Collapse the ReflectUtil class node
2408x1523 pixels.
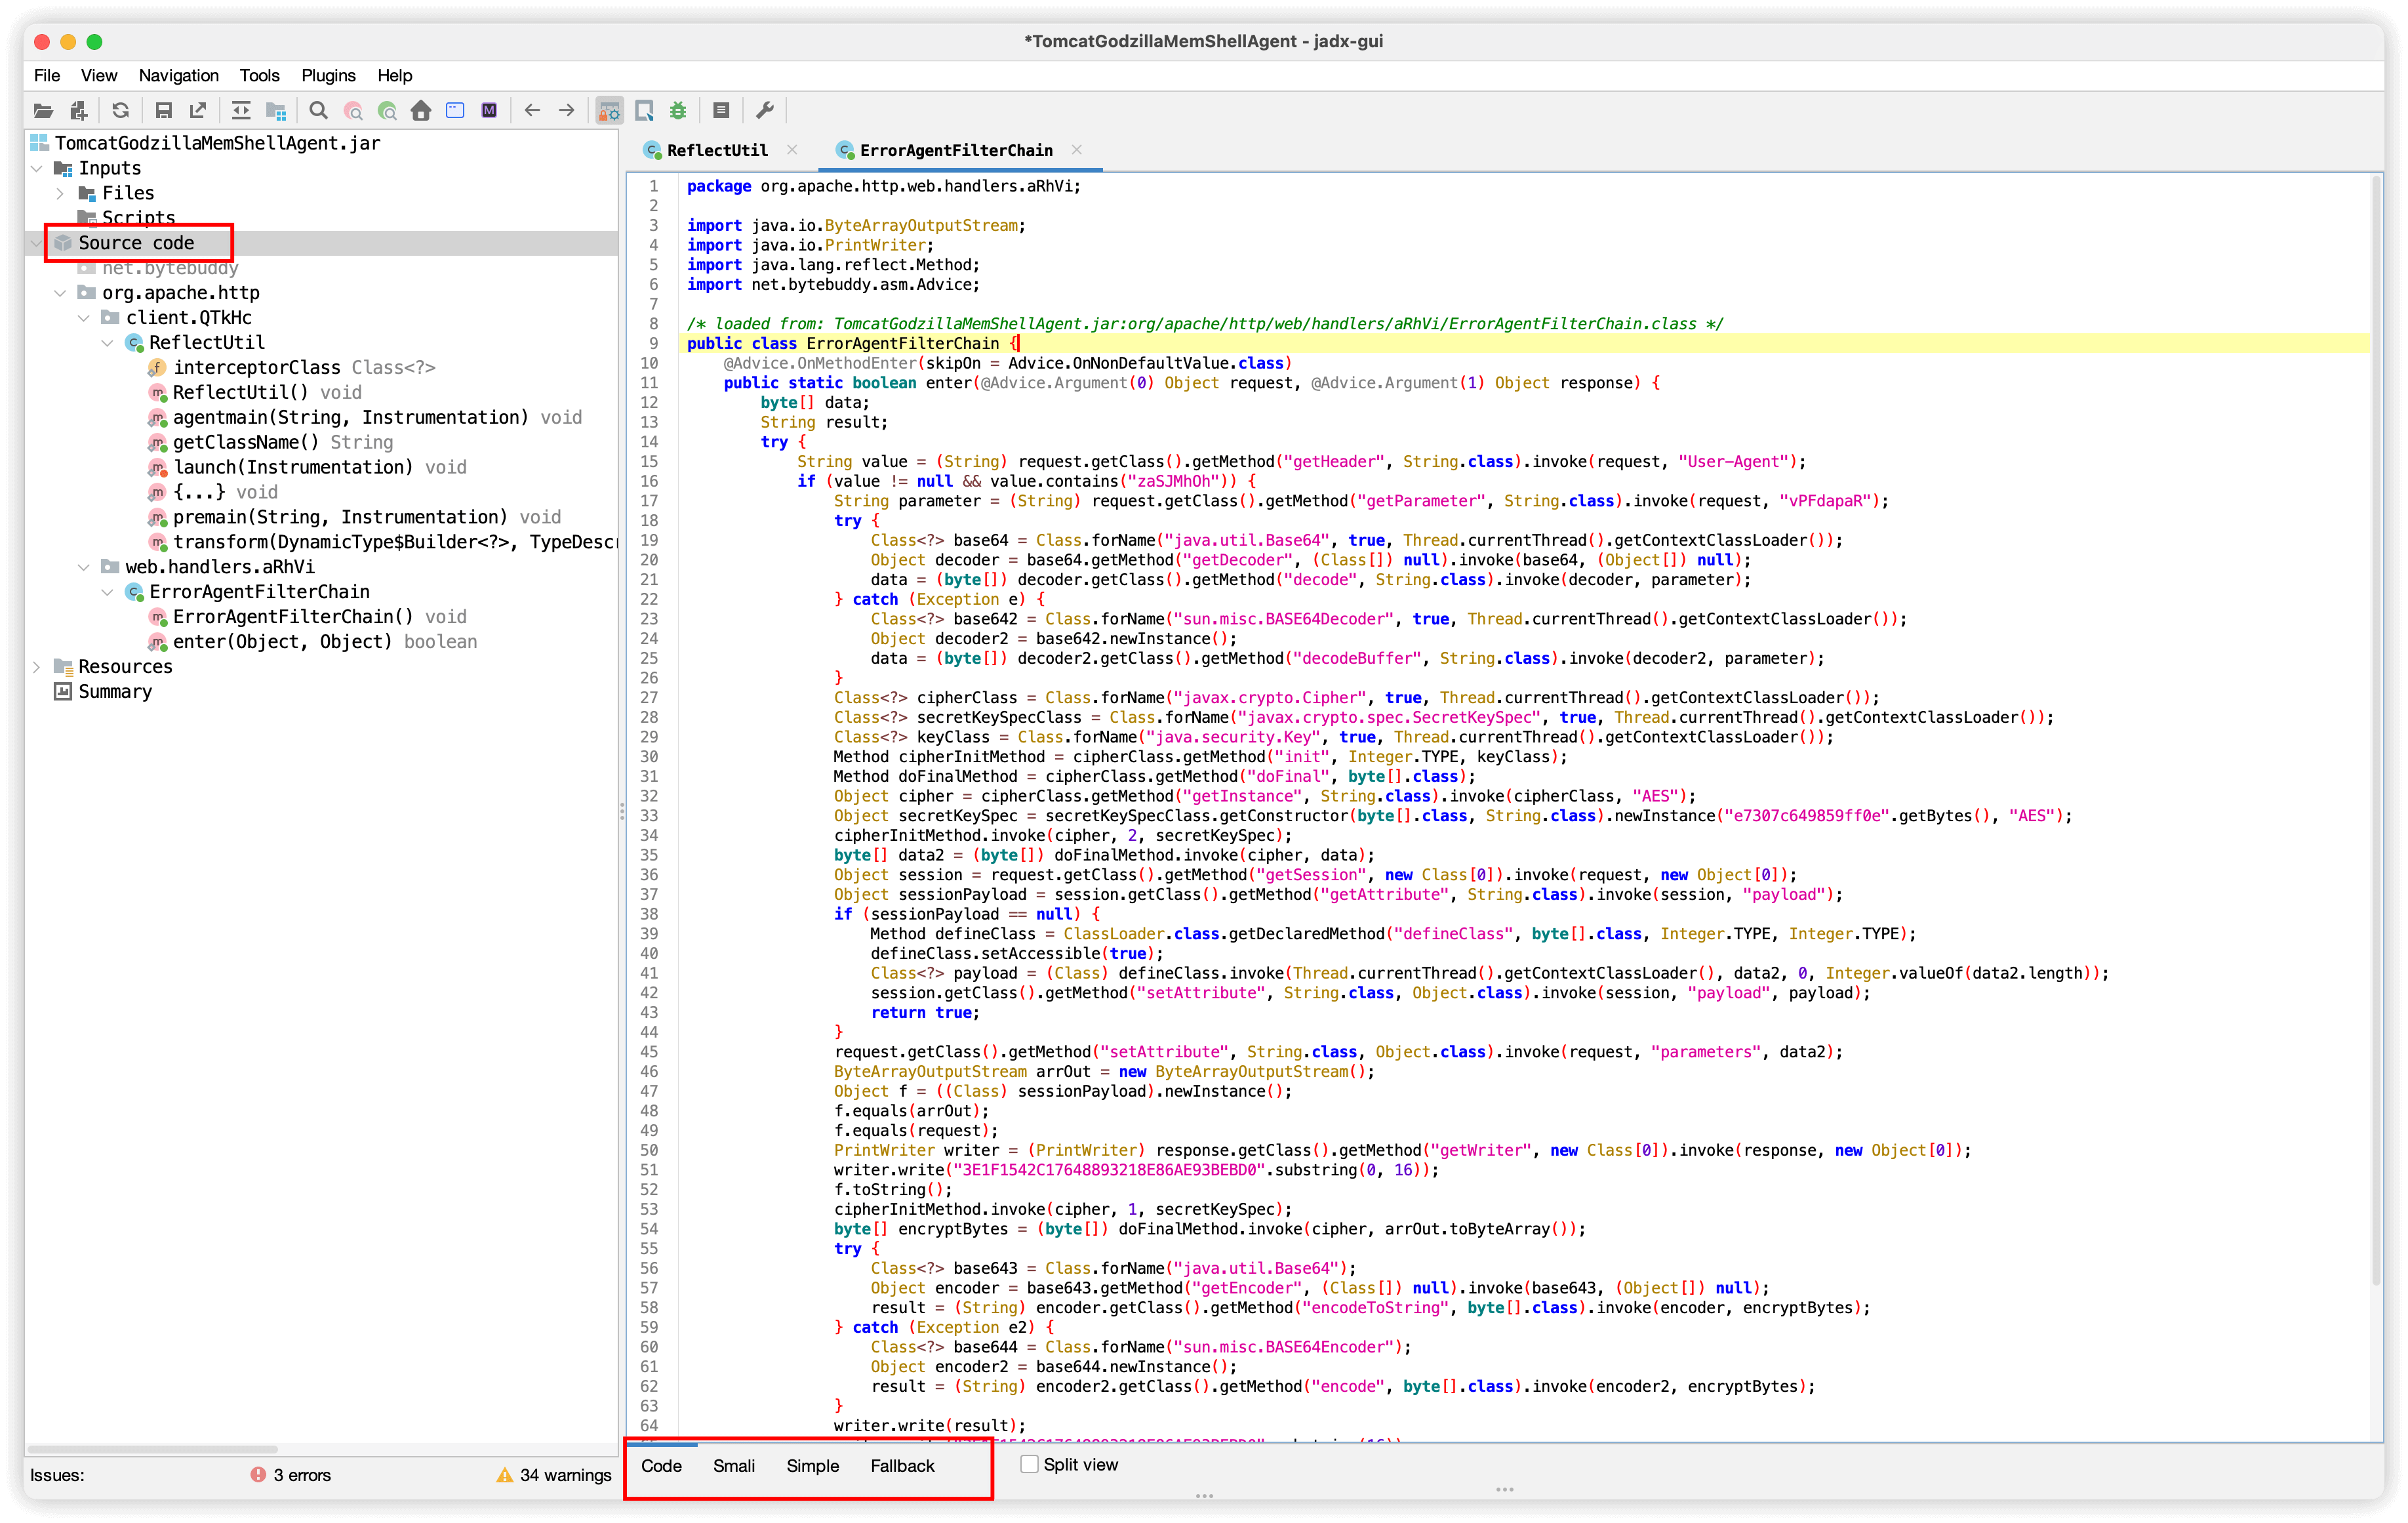(x=108, y=343)
